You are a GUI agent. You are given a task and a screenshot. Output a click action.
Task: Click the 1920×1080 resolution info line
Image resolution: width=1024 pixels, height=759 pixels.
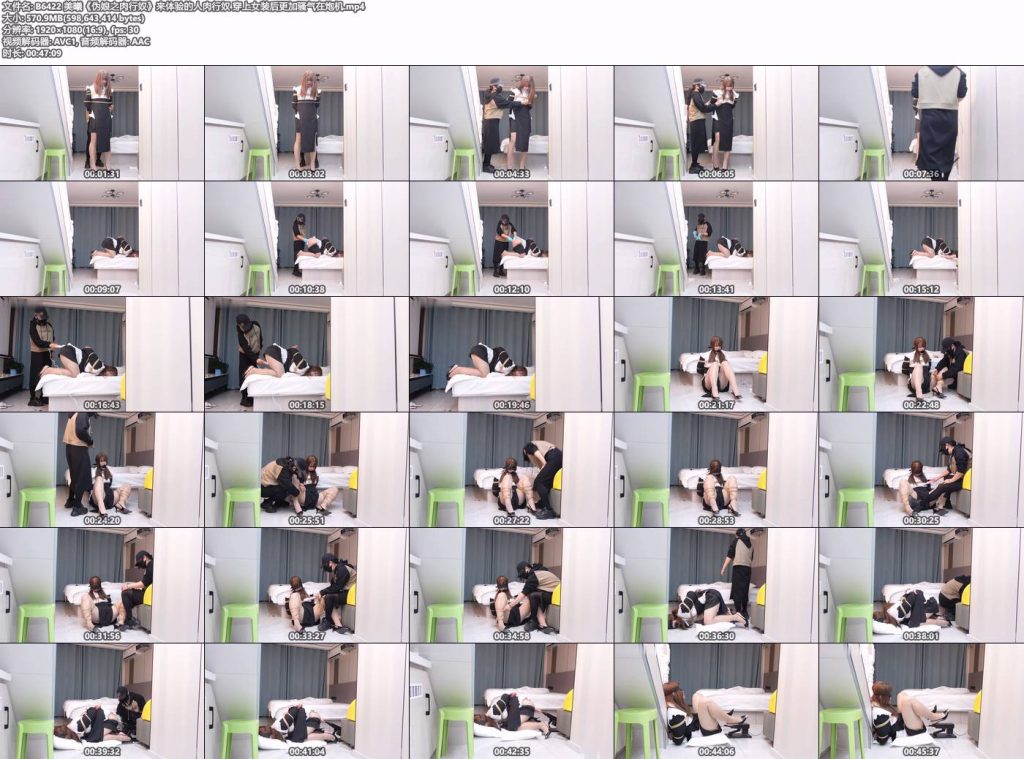click(x=71, y=30)
